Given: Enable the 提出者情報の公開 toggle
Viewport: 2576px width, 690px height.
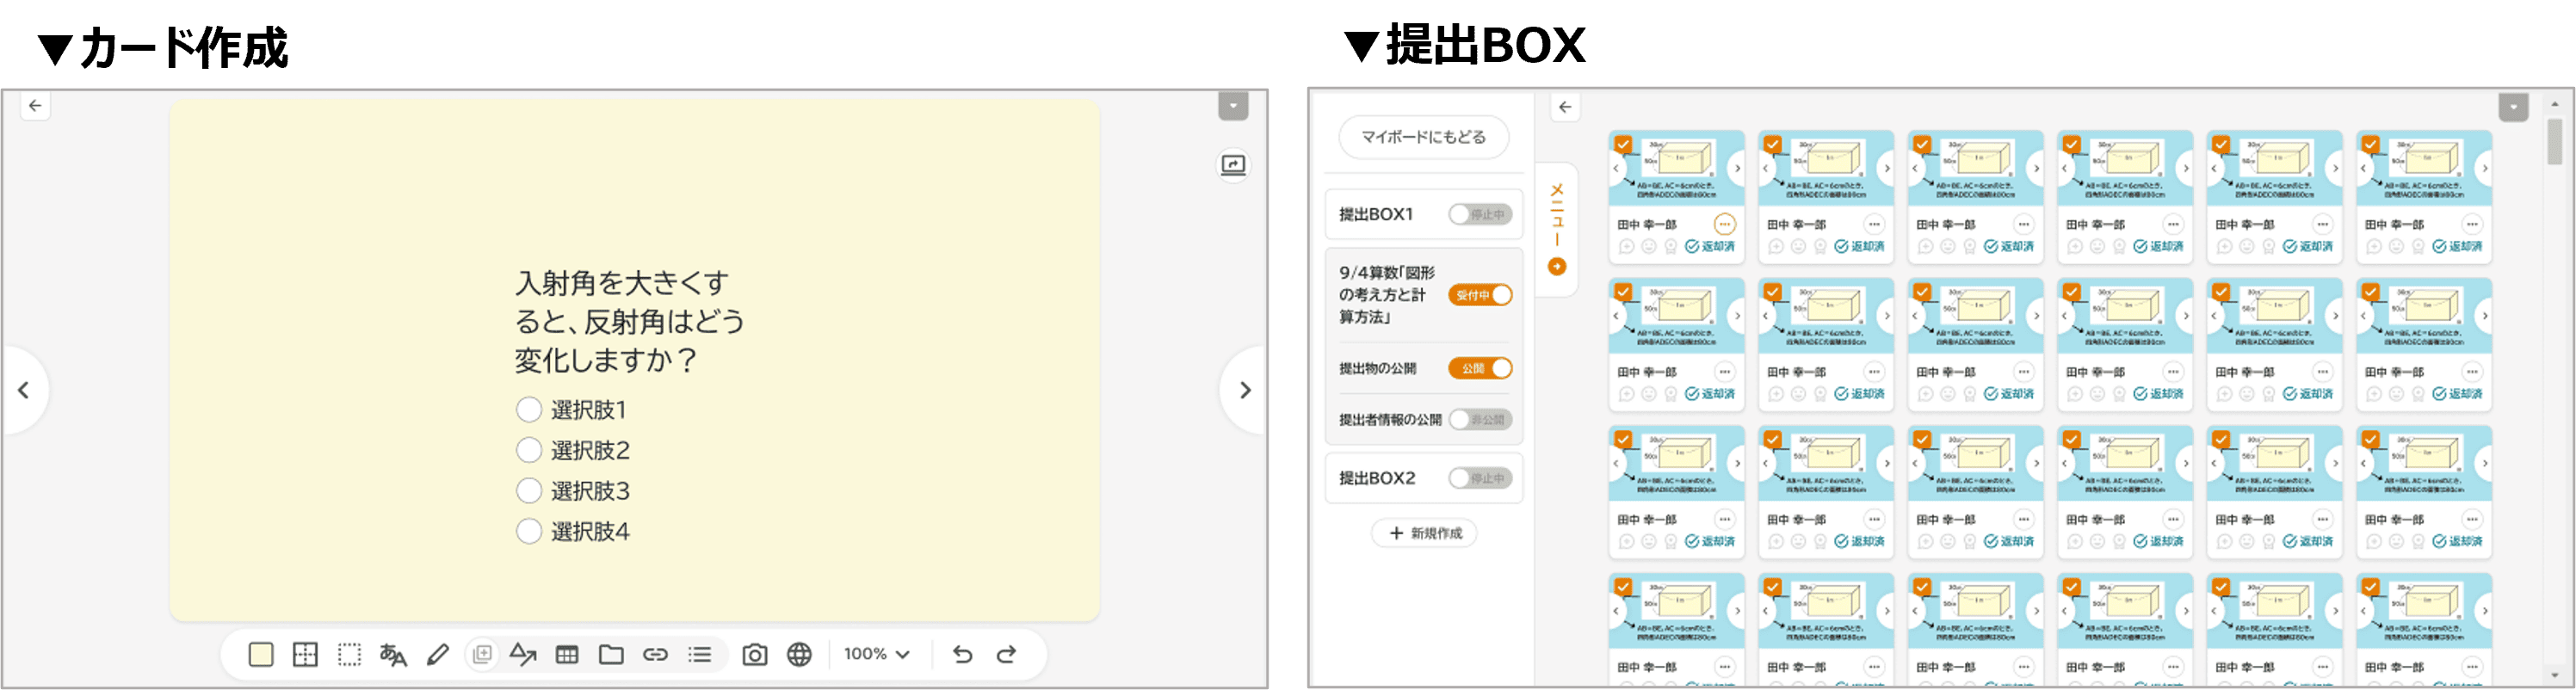Looking at the screenshot, I should (x=1479, y=420).
